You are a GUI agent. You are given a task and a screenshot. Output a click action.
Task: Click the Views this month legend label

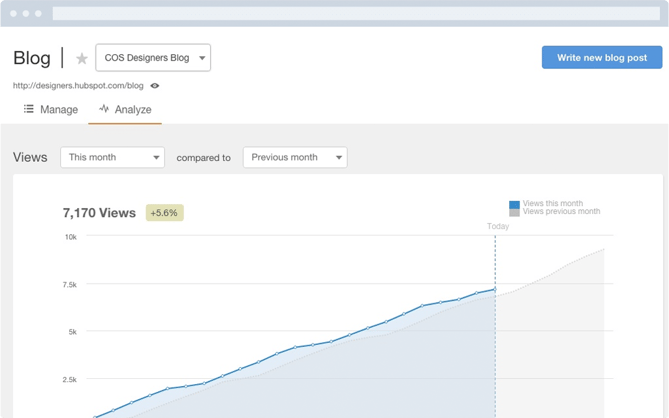[553, 204]
